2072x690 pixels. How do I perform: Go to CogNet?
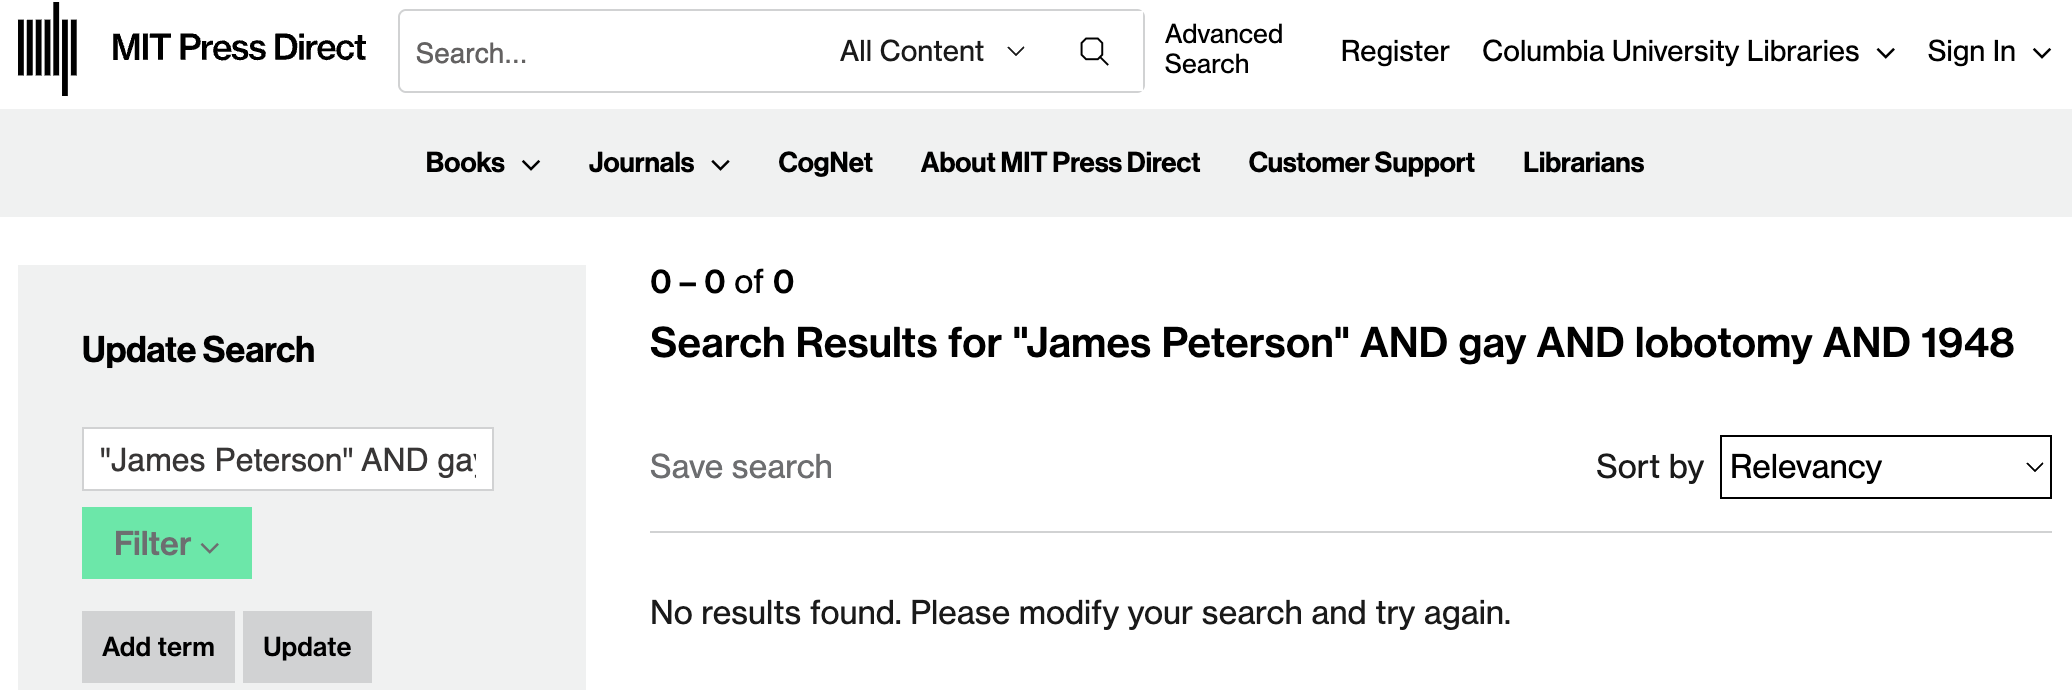coord(825,163)
